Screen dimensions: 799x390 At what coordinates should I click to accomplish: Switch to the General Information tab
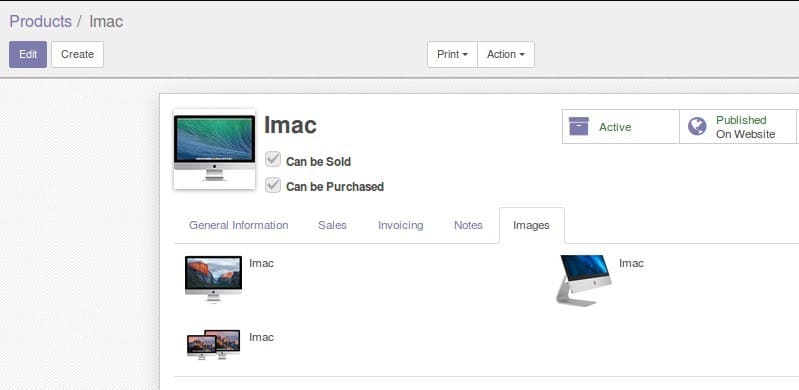click(238, 225)
